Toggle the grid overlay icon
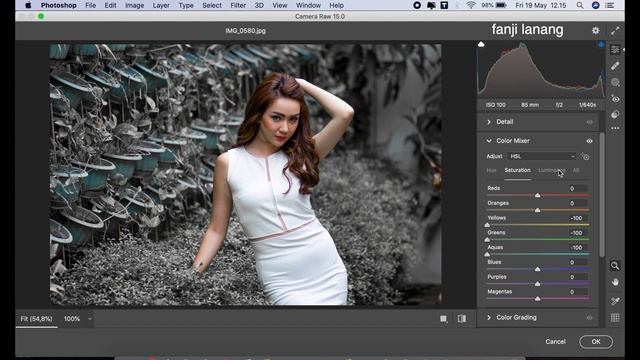Viewport: 640px width, 360px height. (615, 318)
